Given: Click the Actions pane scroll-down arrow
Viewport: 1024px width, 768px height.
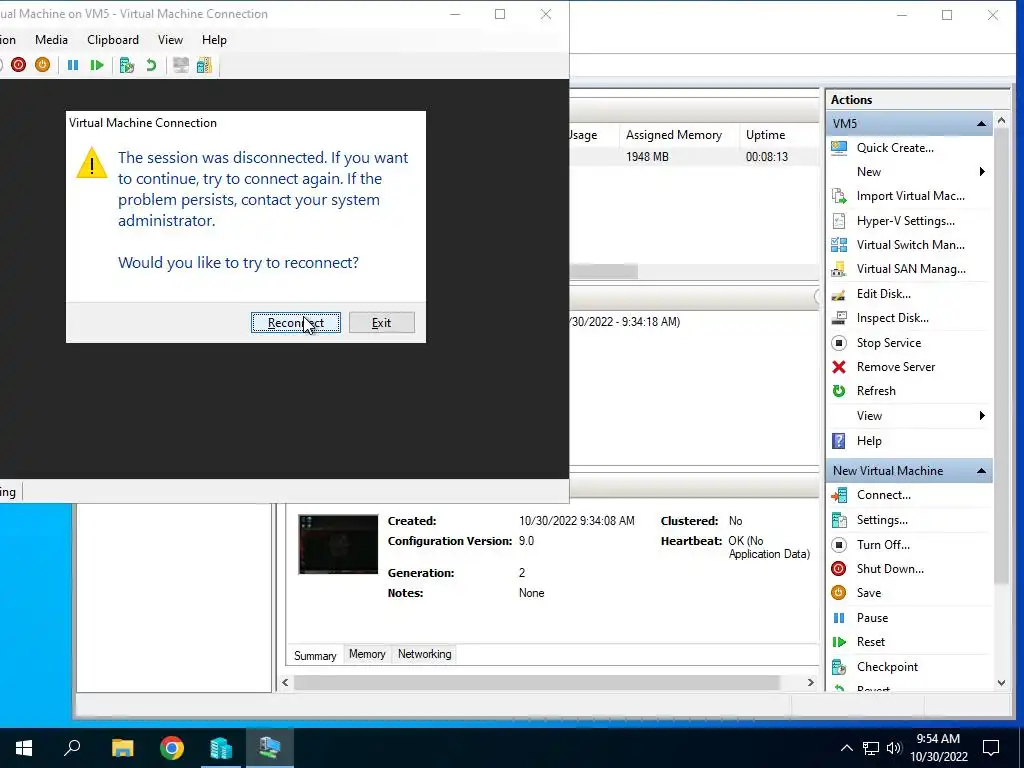Looking at the screenshot, I should pos(1001,683).
